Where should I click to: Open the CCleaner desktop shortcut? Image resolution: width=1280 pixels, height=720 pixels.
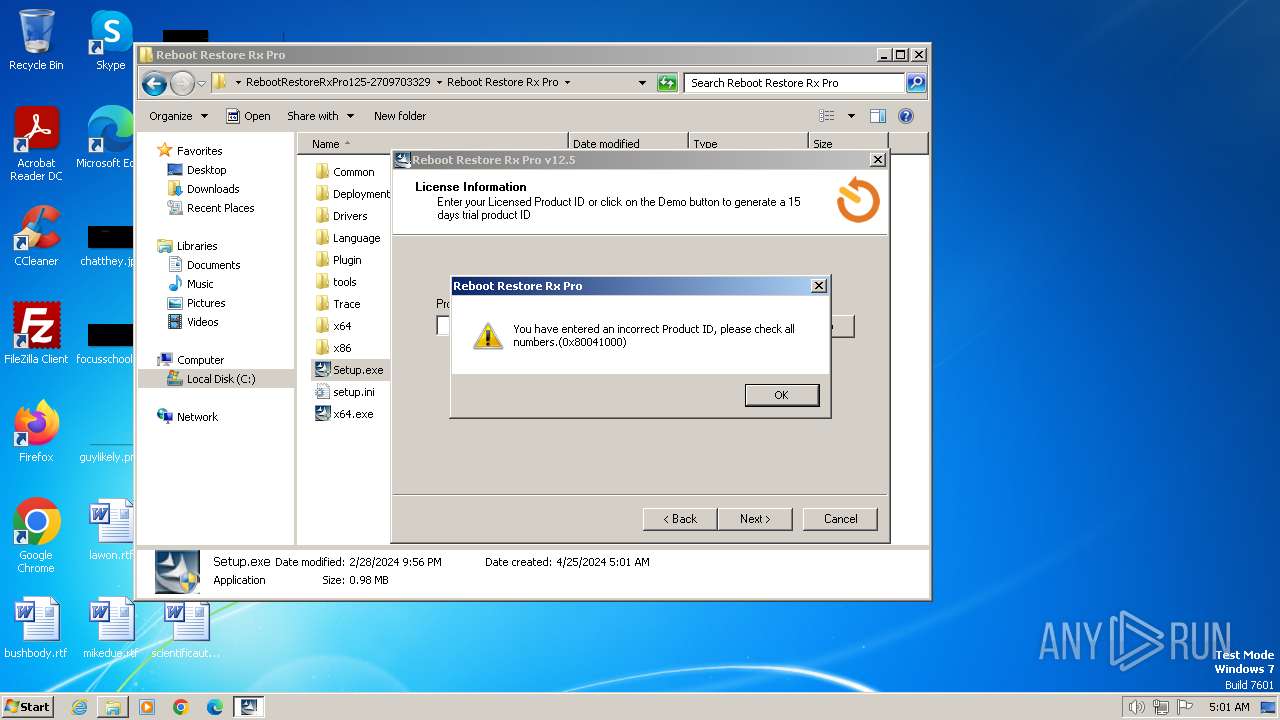pos(36,236)
